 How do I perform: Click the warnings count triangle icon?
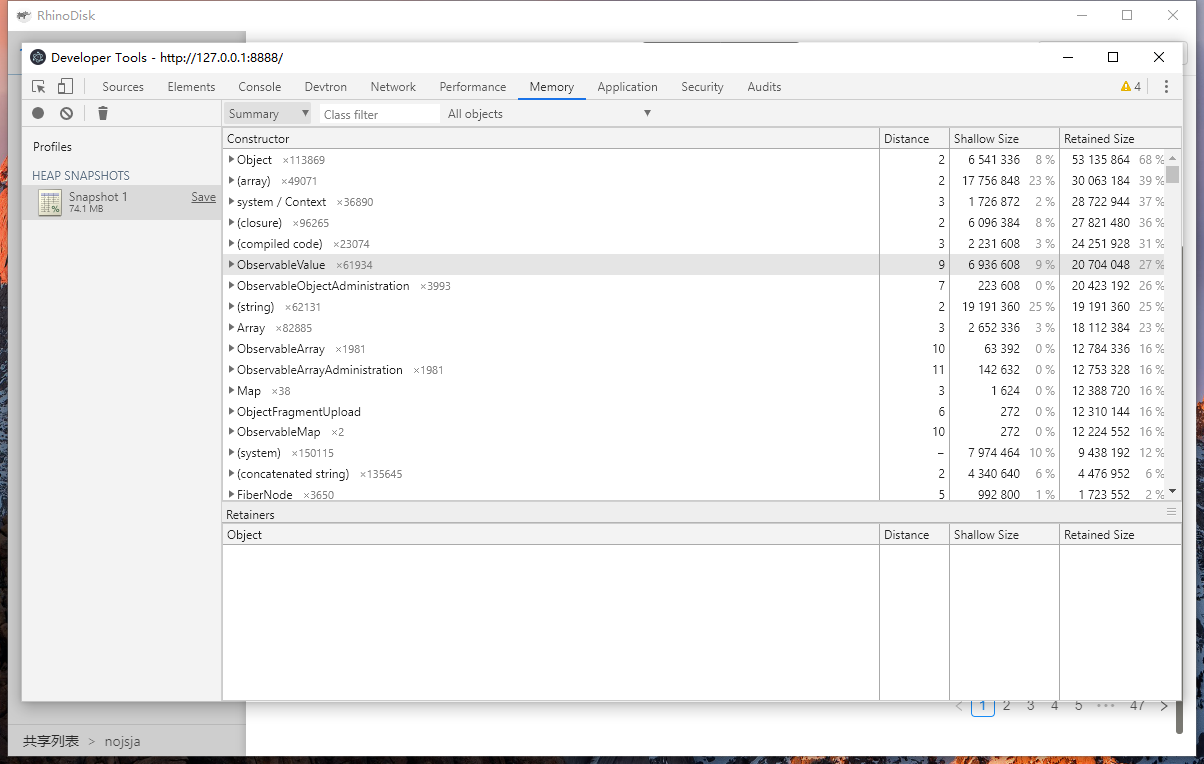point(1126,87)
